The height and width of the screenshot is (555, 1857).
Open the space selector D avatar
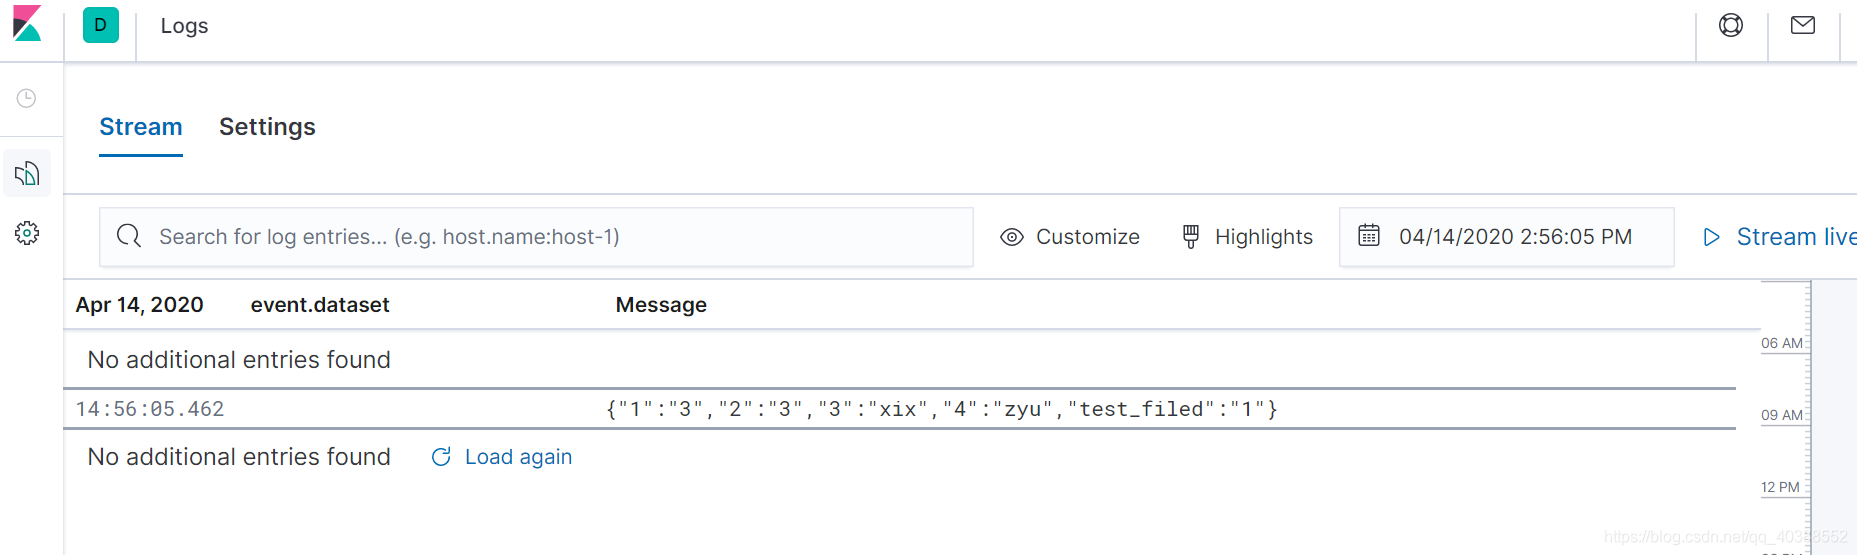click(x=101, y=25)
